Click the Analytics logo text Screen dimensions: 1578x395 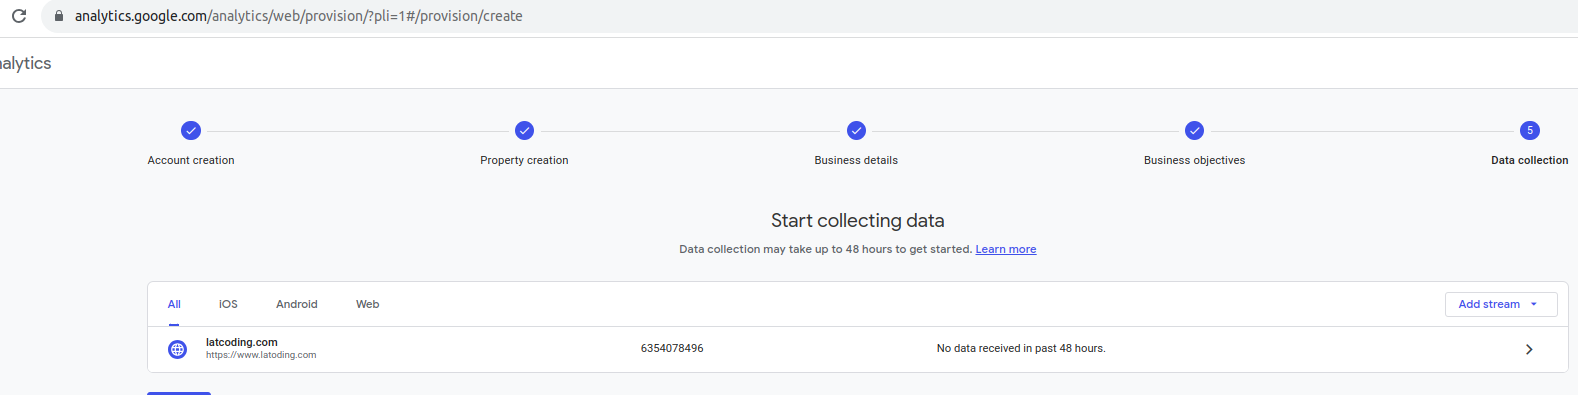click(25, 63)
